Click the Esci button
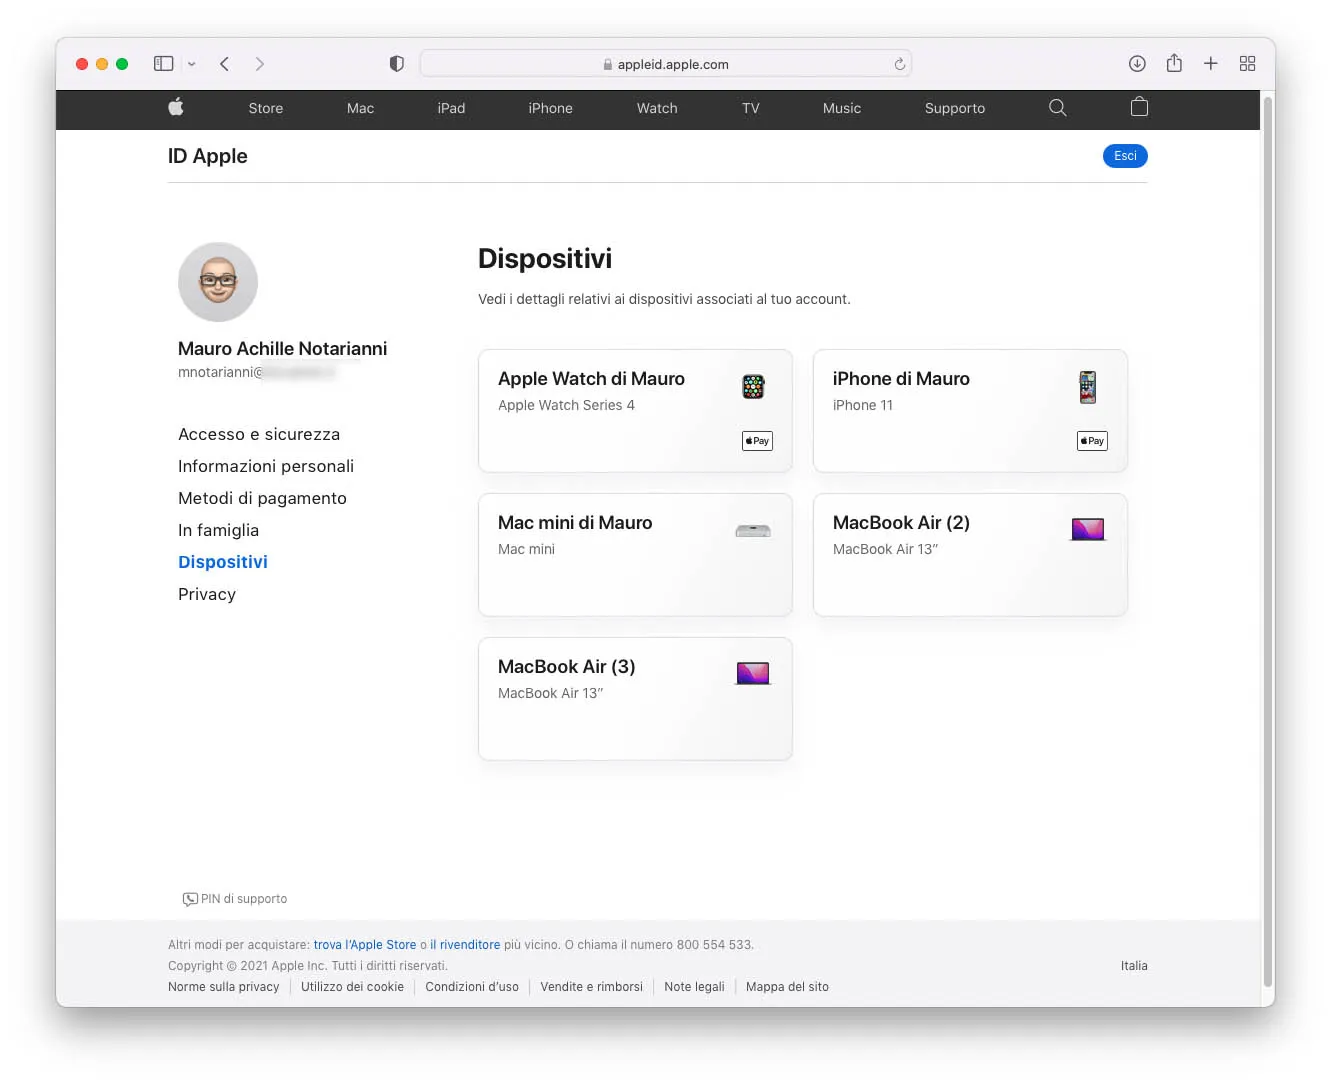Image resolution: width=1331 pixels, height=1081 pixels. point(1124,156)
